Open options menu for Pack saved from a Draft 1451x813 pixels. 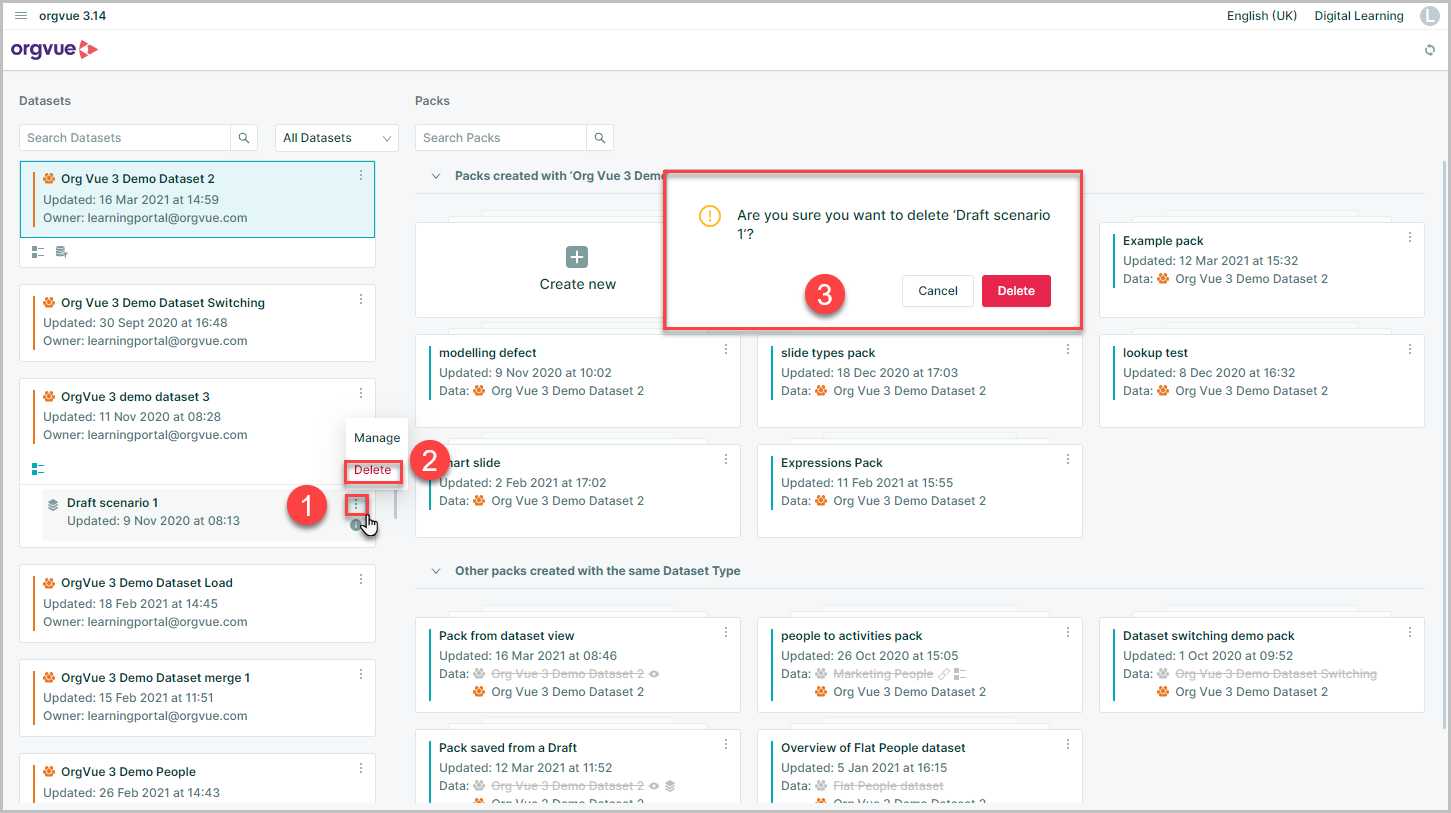tap(726, 744)
